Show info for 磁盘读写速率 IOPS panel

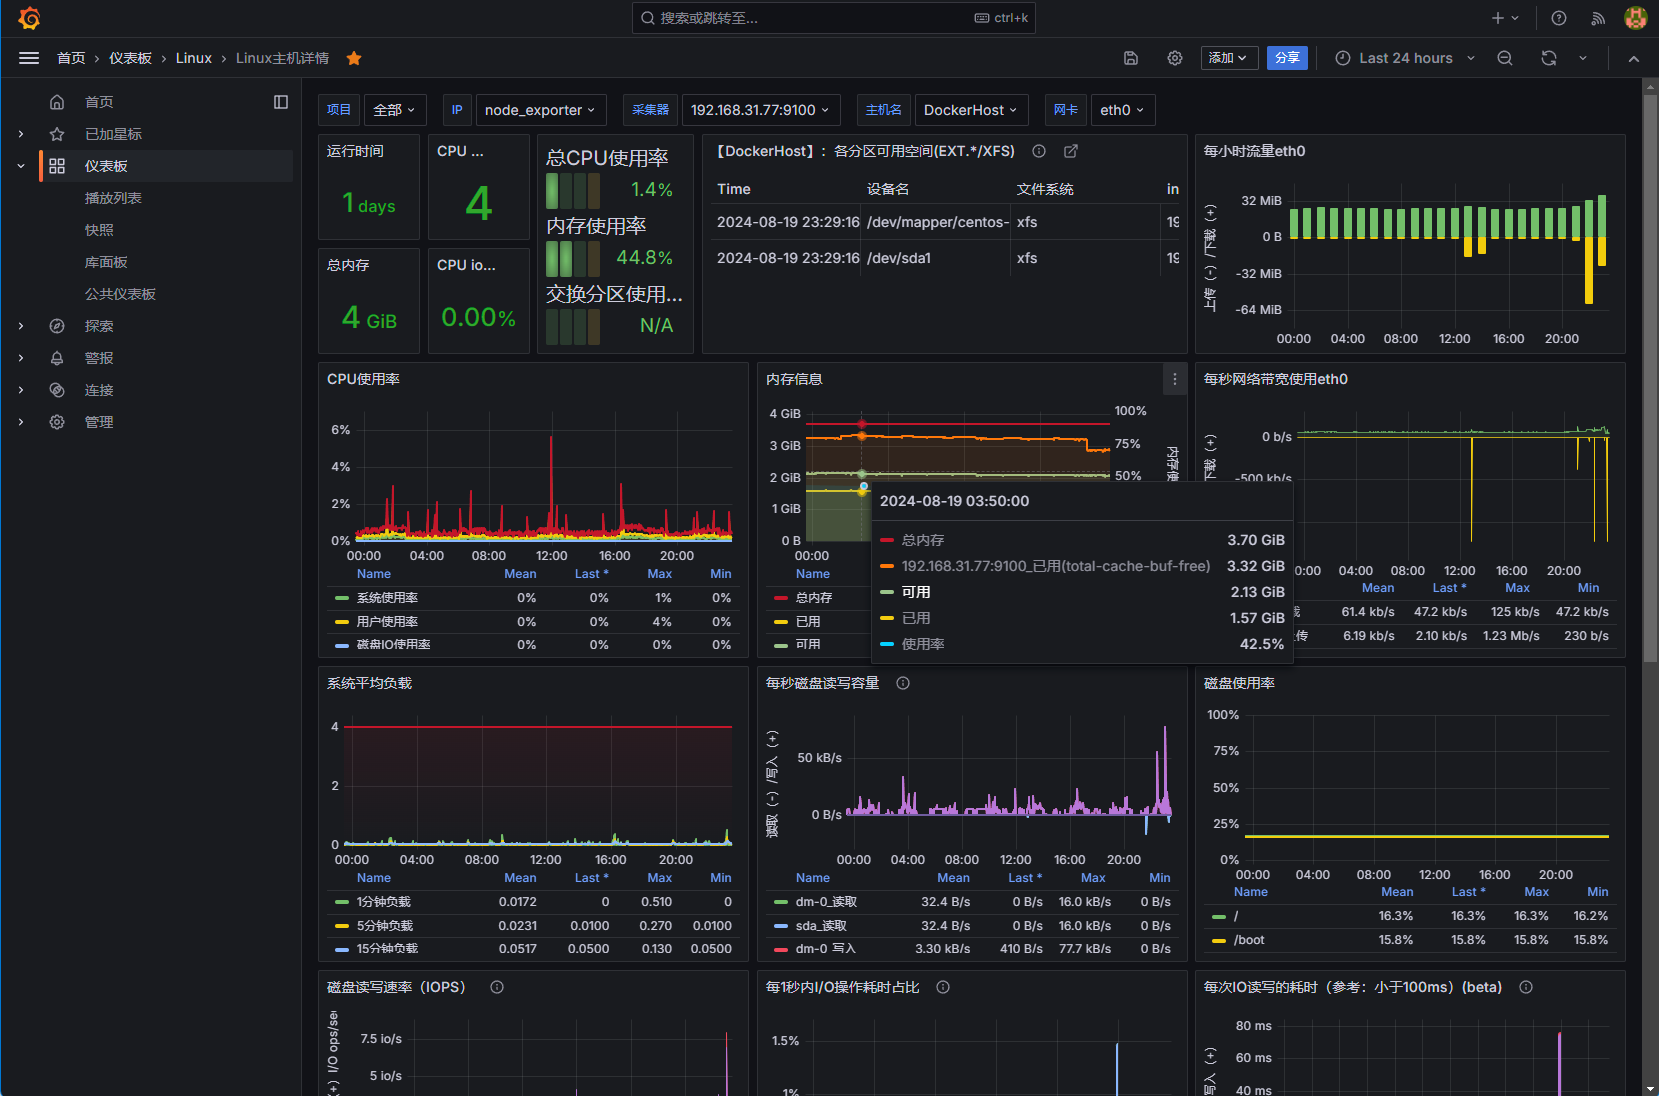coord(497,987)
